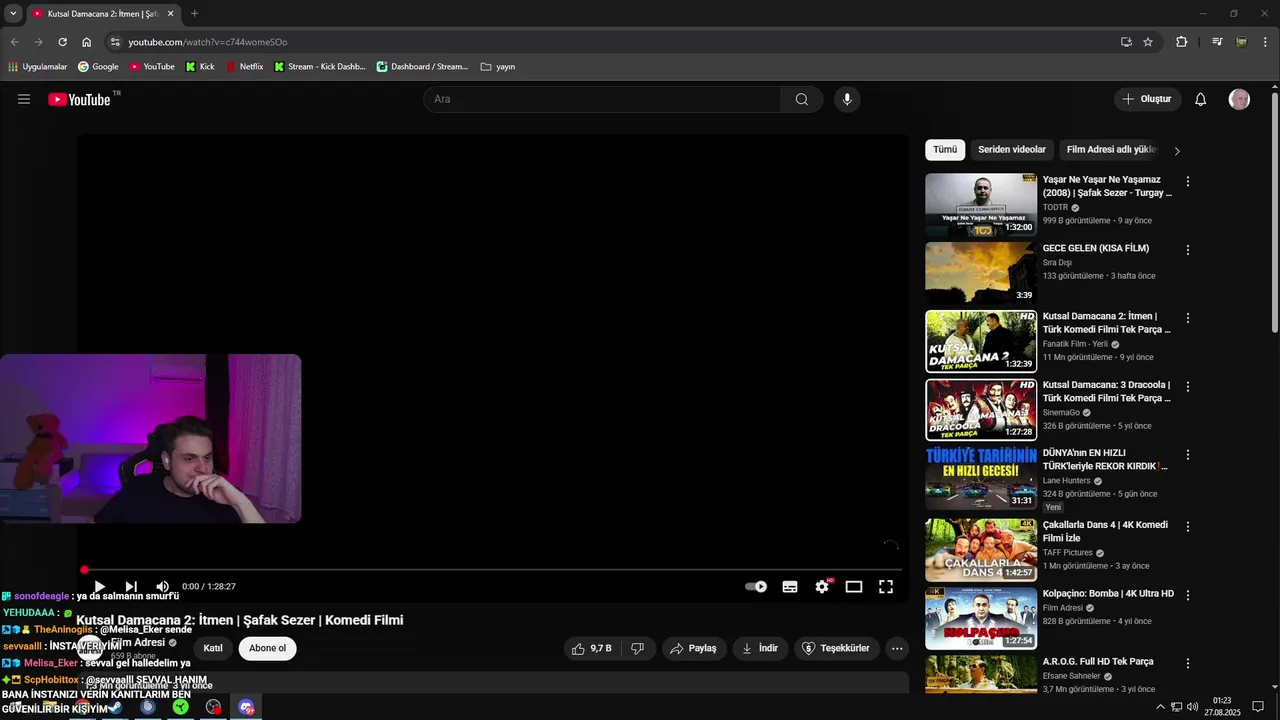Bookmark this page with the star
The height and width of the screenshot is (720, 1280).
pyautogui.click(x=1148, y=42)
